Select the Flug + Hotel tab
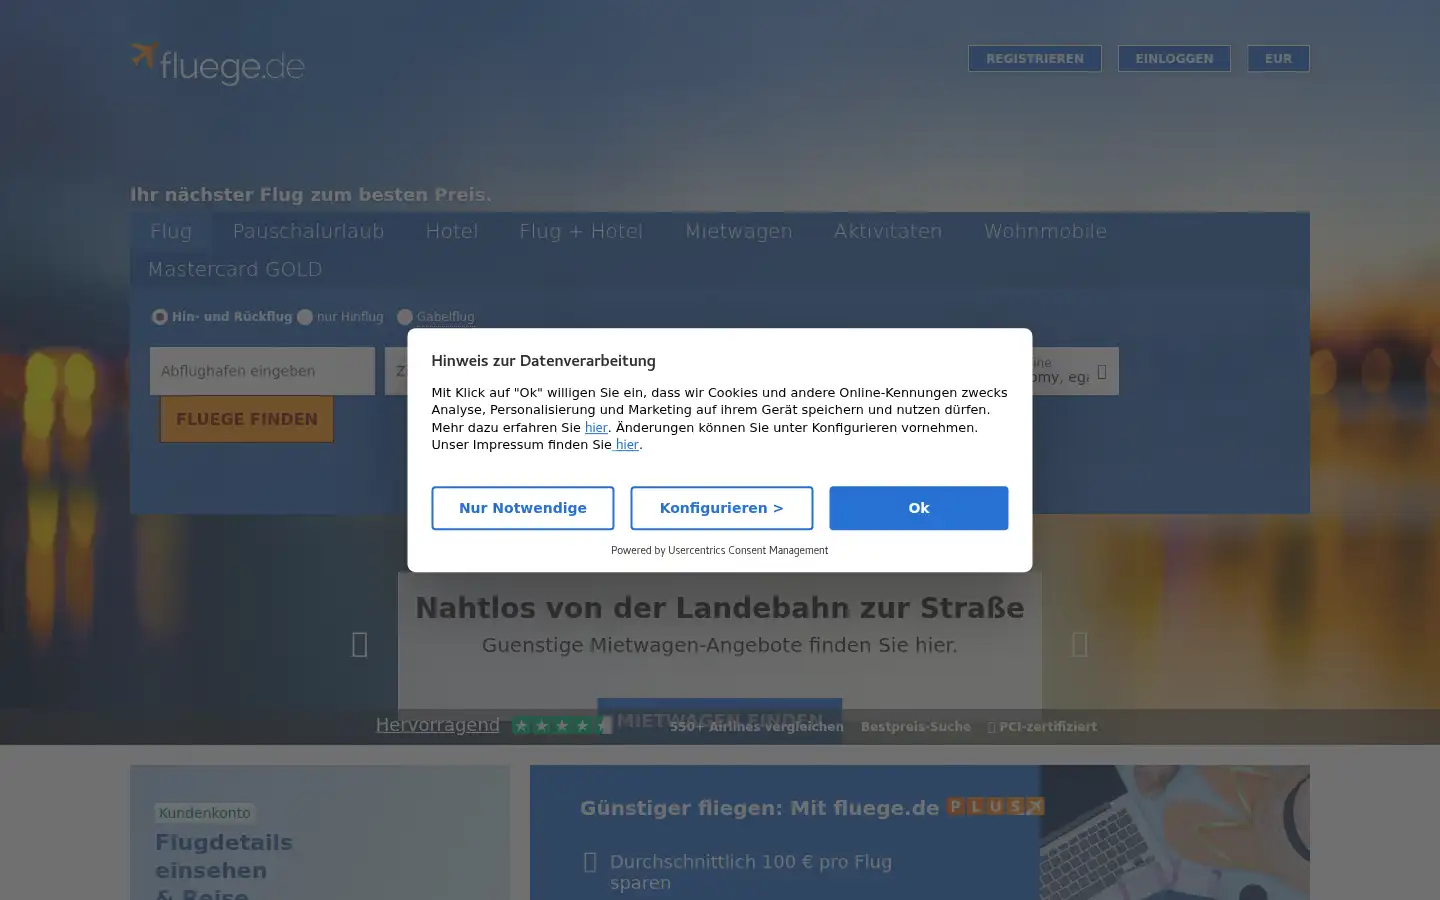 (x=581, y=231)
